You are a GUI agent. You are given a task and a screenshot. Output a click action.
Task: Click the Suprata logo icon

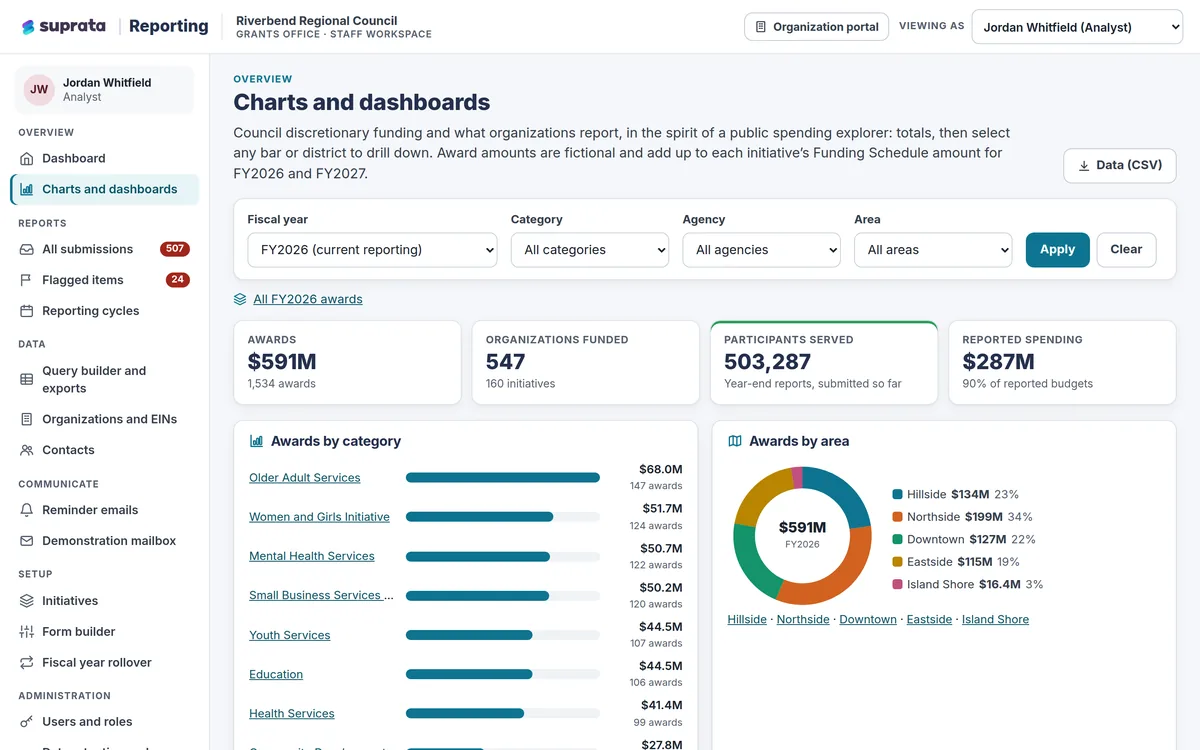(x=28, y=27)
